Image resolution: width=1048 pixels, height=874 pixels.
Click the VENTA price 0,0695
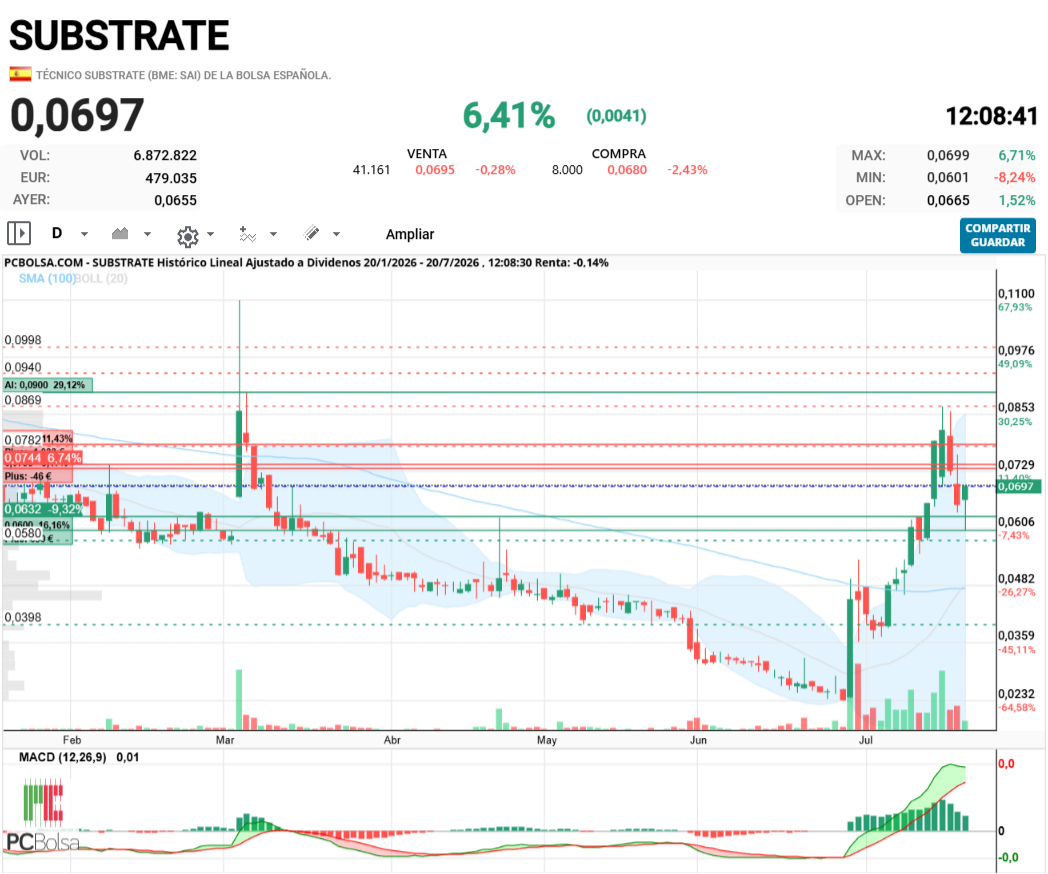coord(434,170)
